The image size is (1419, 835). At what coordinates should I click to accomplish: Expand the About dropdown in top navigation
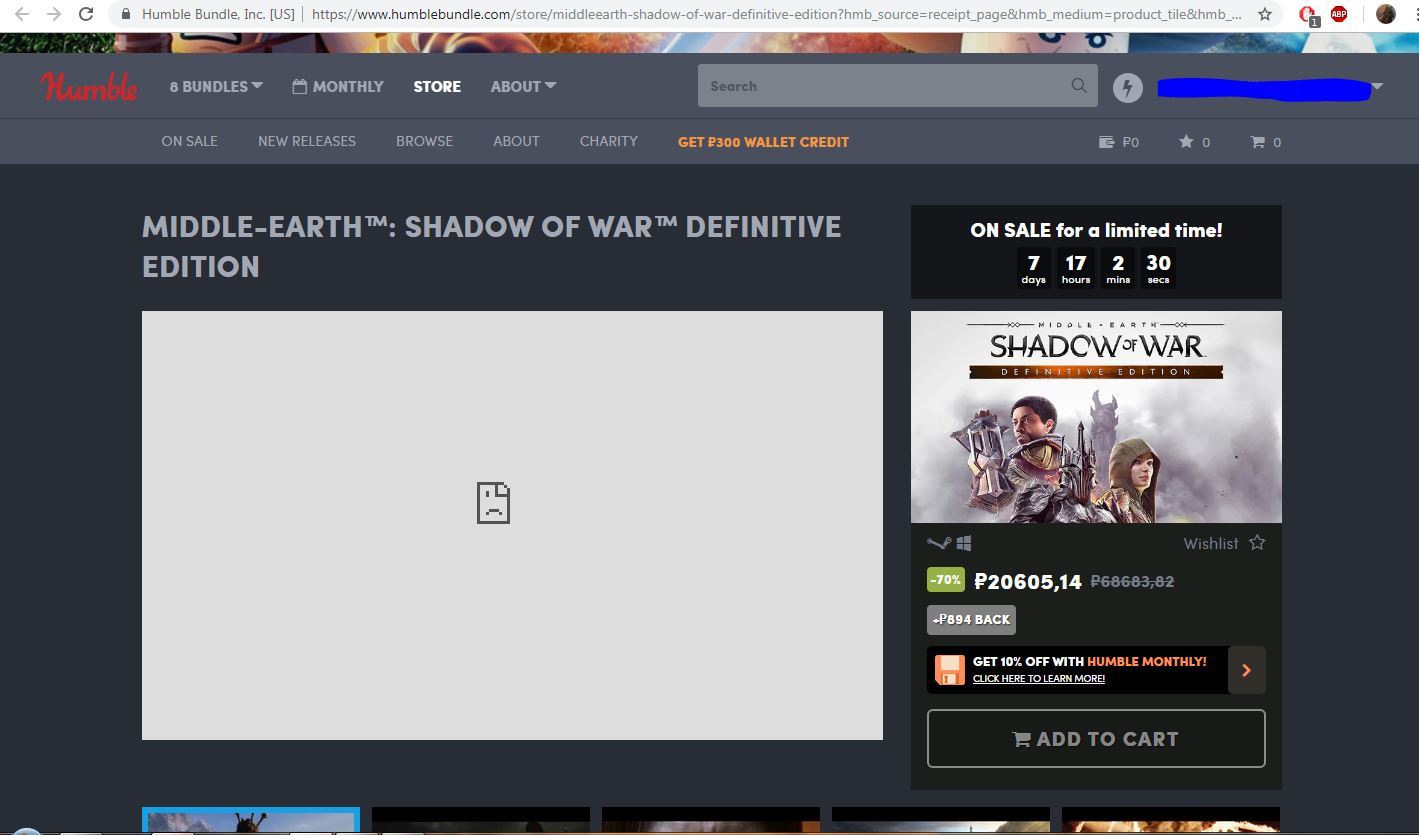click(523, 86)
